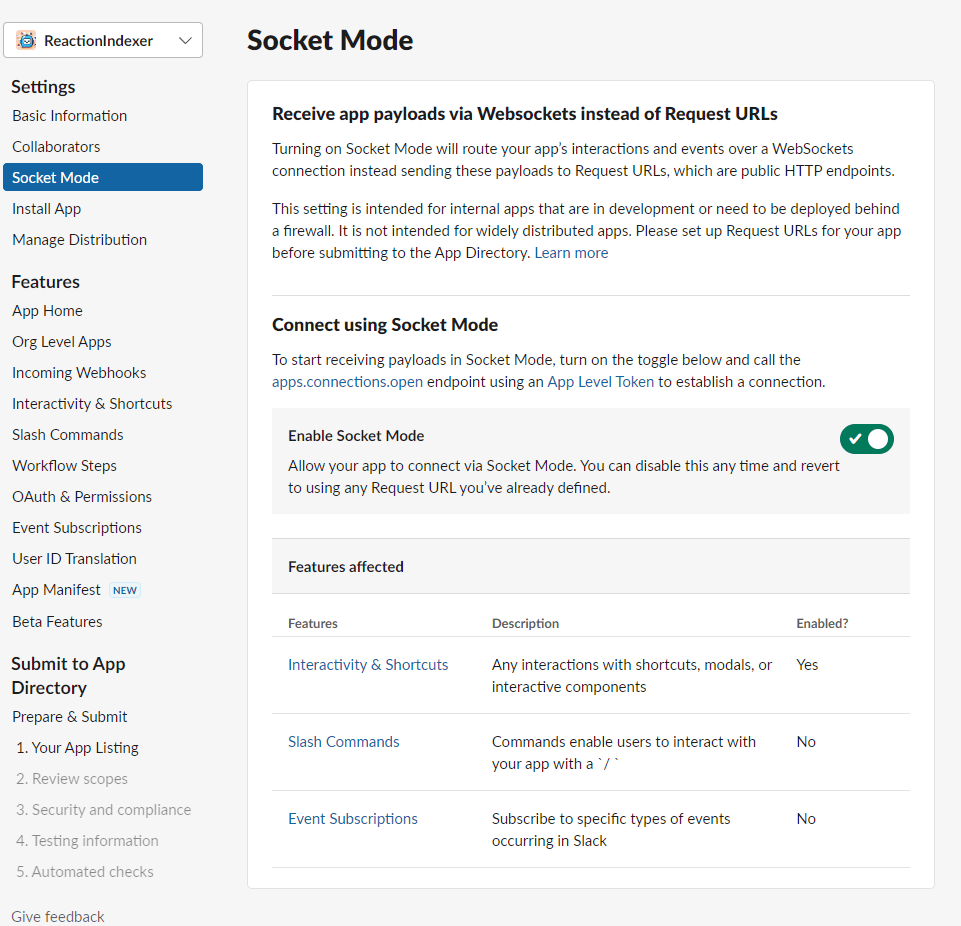Expand the ReactionIndexer app selector chevron
Image resolution: width=961 pixels, height=926 pixels.
pyautogui.click(x=185, y=40)
